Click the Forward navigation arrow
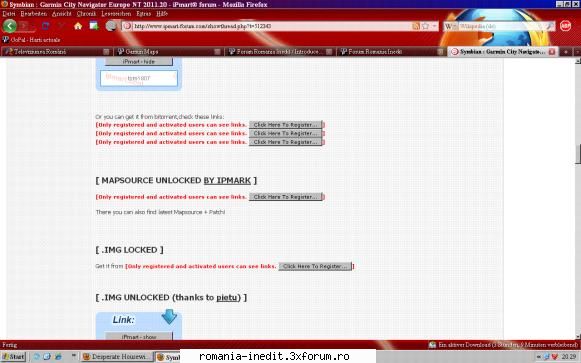This screenshot has height=363, width=581. 24,26
